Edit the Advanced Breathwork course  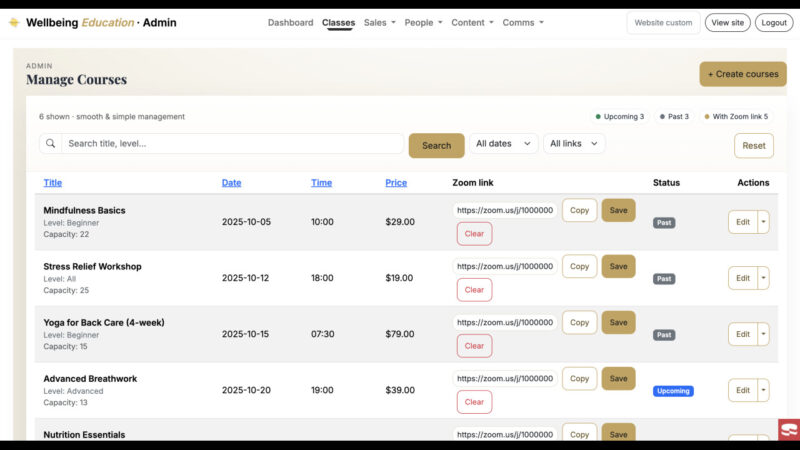[x=742, y=390]
